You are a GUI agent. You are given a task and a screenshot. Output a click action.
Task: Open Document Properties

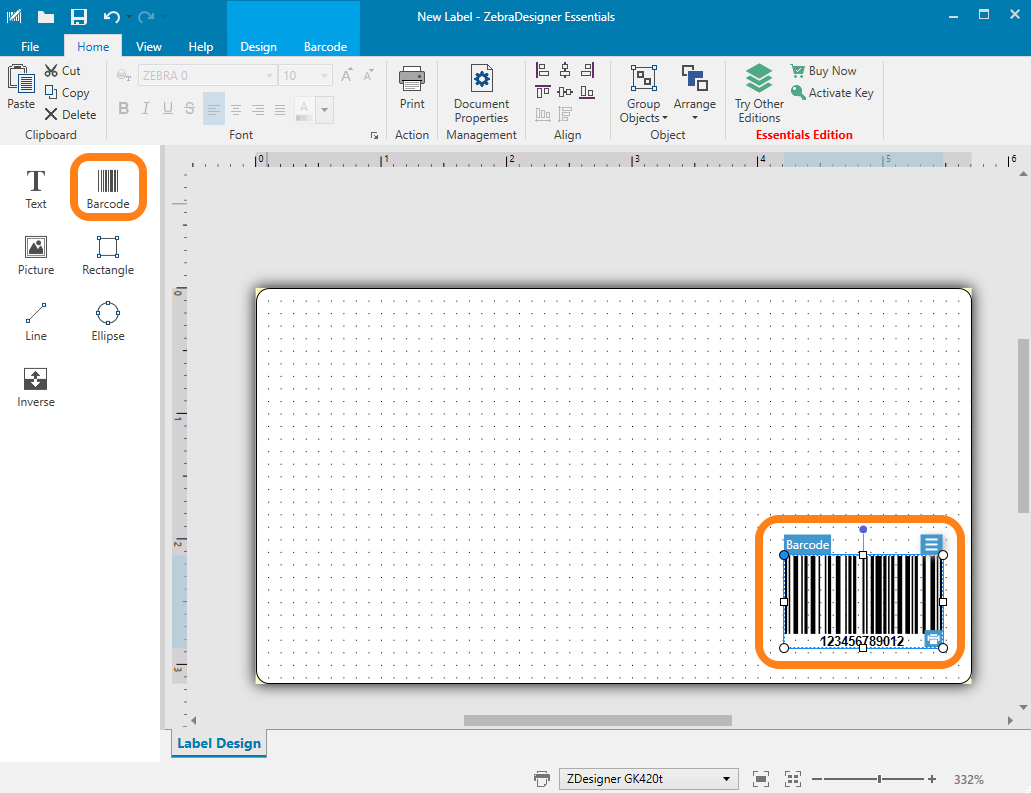click(x=481, y=95)
